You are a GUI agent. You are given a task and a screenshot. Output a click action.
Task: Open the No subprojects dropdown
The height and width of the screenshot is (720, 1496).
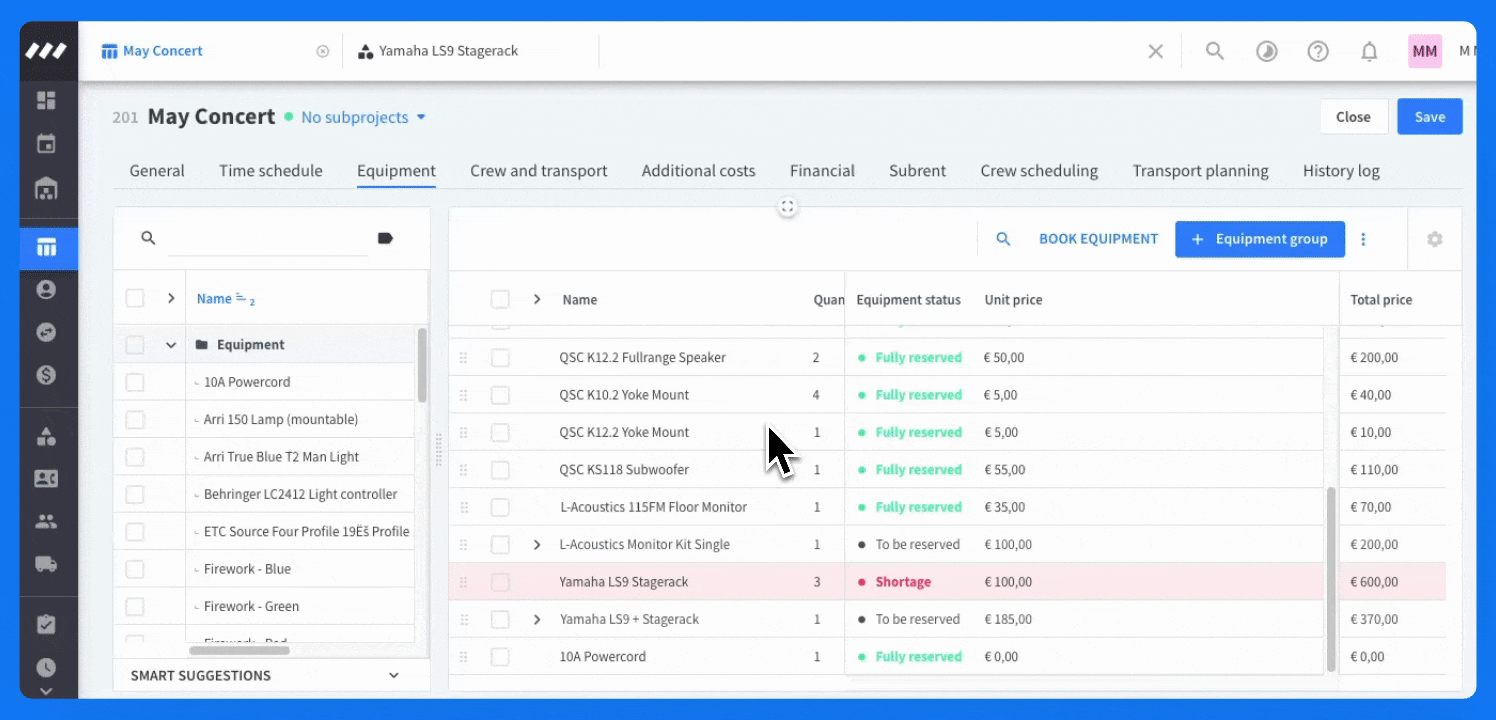point(362,117)
